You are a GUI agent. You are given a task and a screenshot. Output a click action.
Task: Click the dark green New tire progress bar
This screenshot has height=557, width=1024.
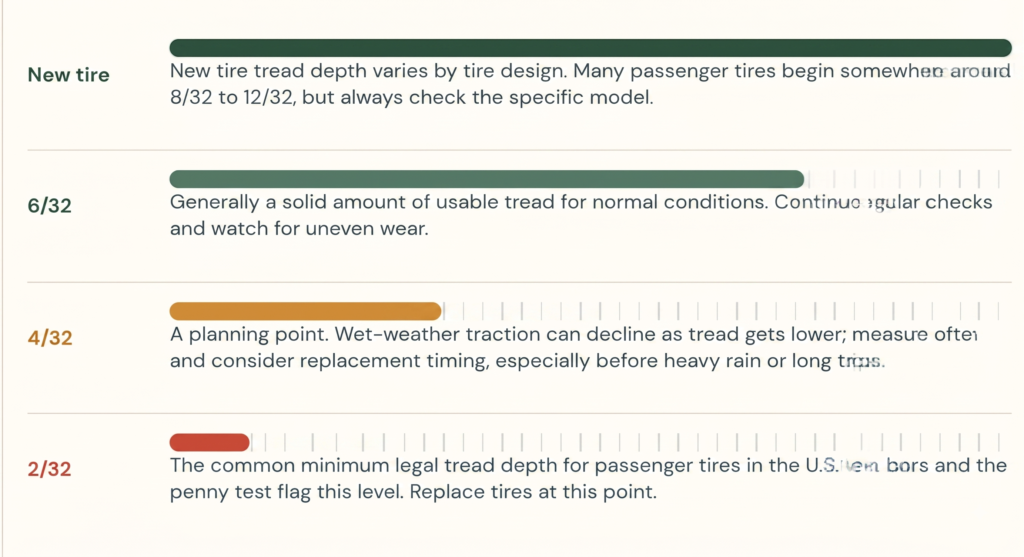click(x=590, y=48)
